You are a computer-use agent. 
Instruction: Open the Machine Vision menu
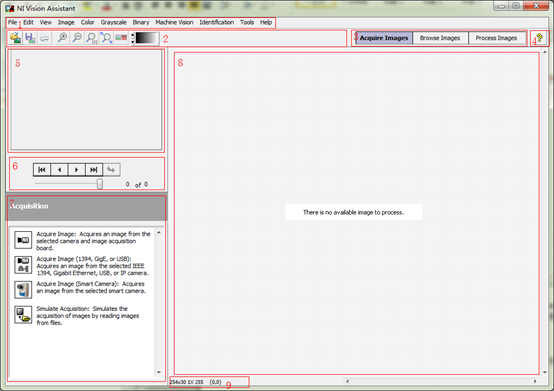[x=174, y=22]
